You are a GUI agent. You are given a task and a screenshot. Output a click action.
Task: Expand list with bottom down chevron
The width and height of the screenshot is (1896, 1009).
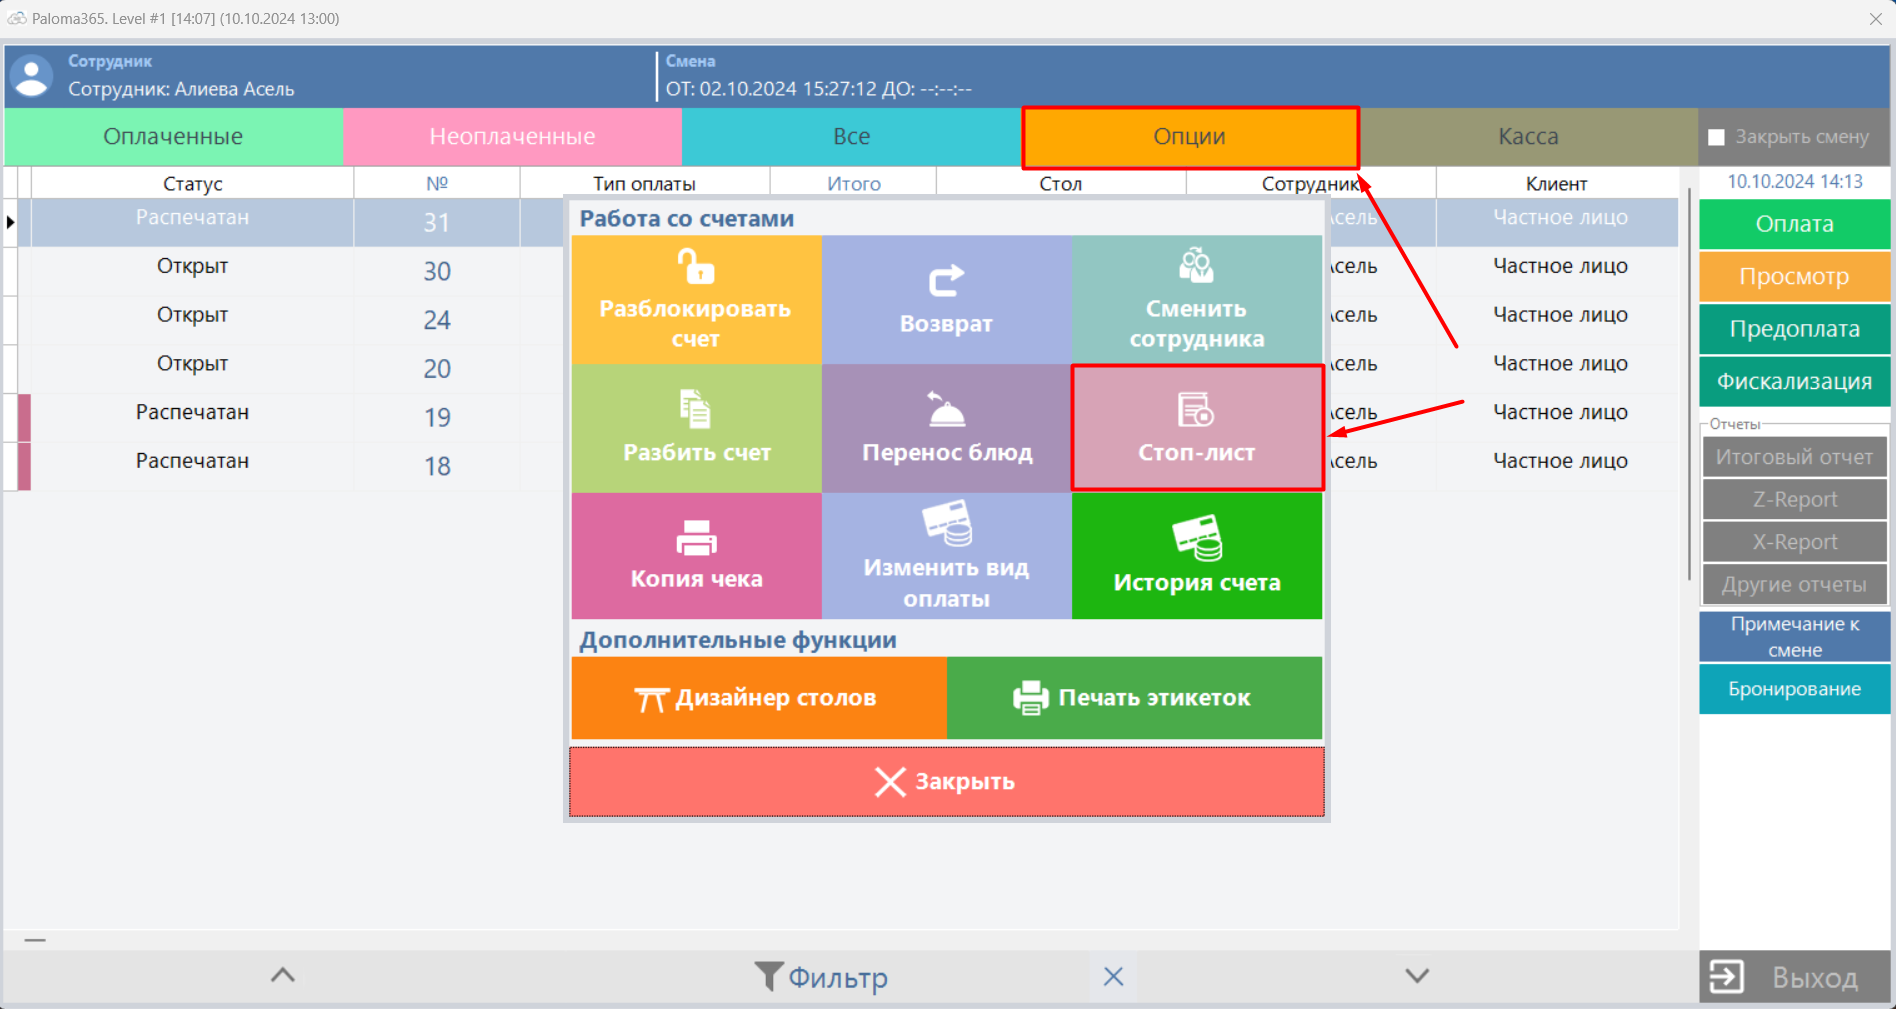(1416, 976)
